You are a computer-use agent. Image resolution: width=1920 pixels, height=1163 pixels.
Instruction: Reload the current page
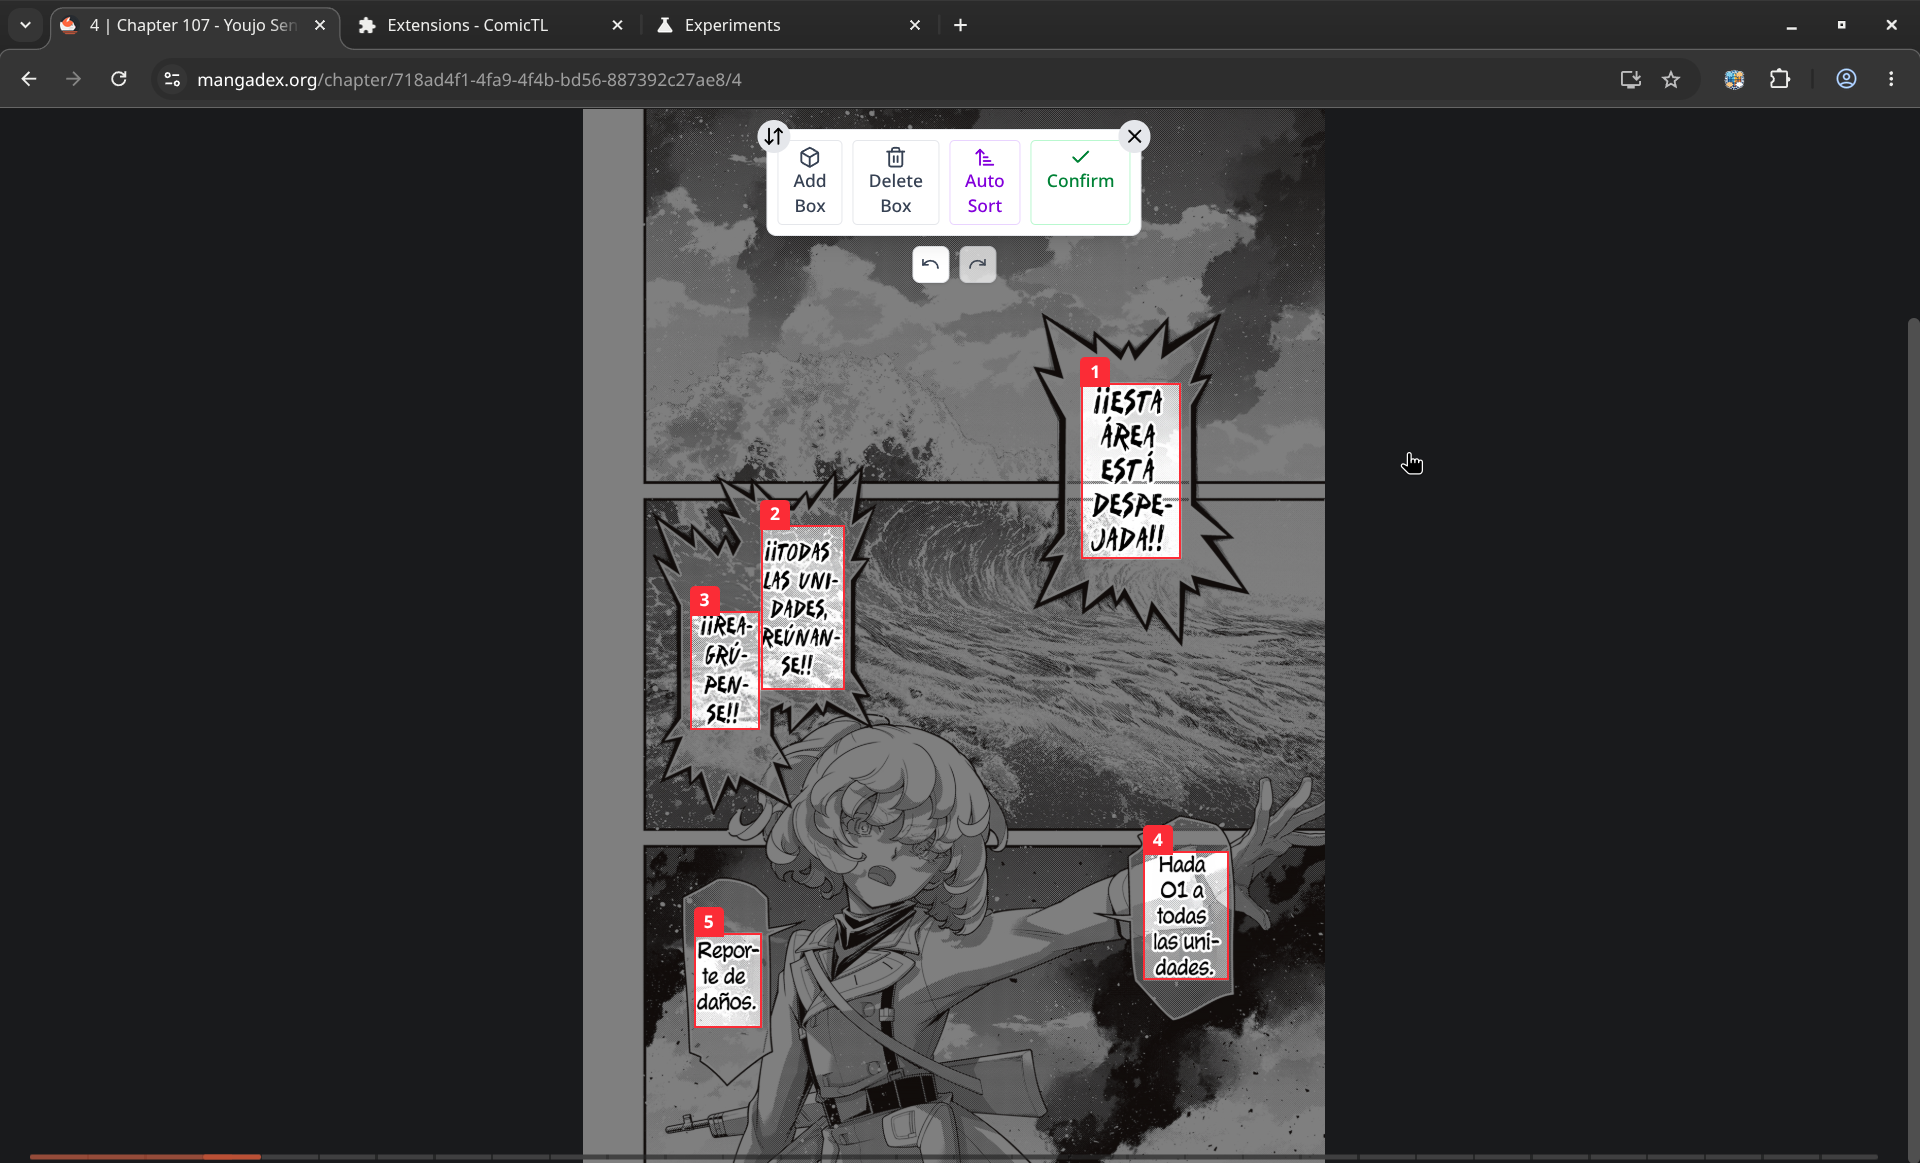(119, 79)
